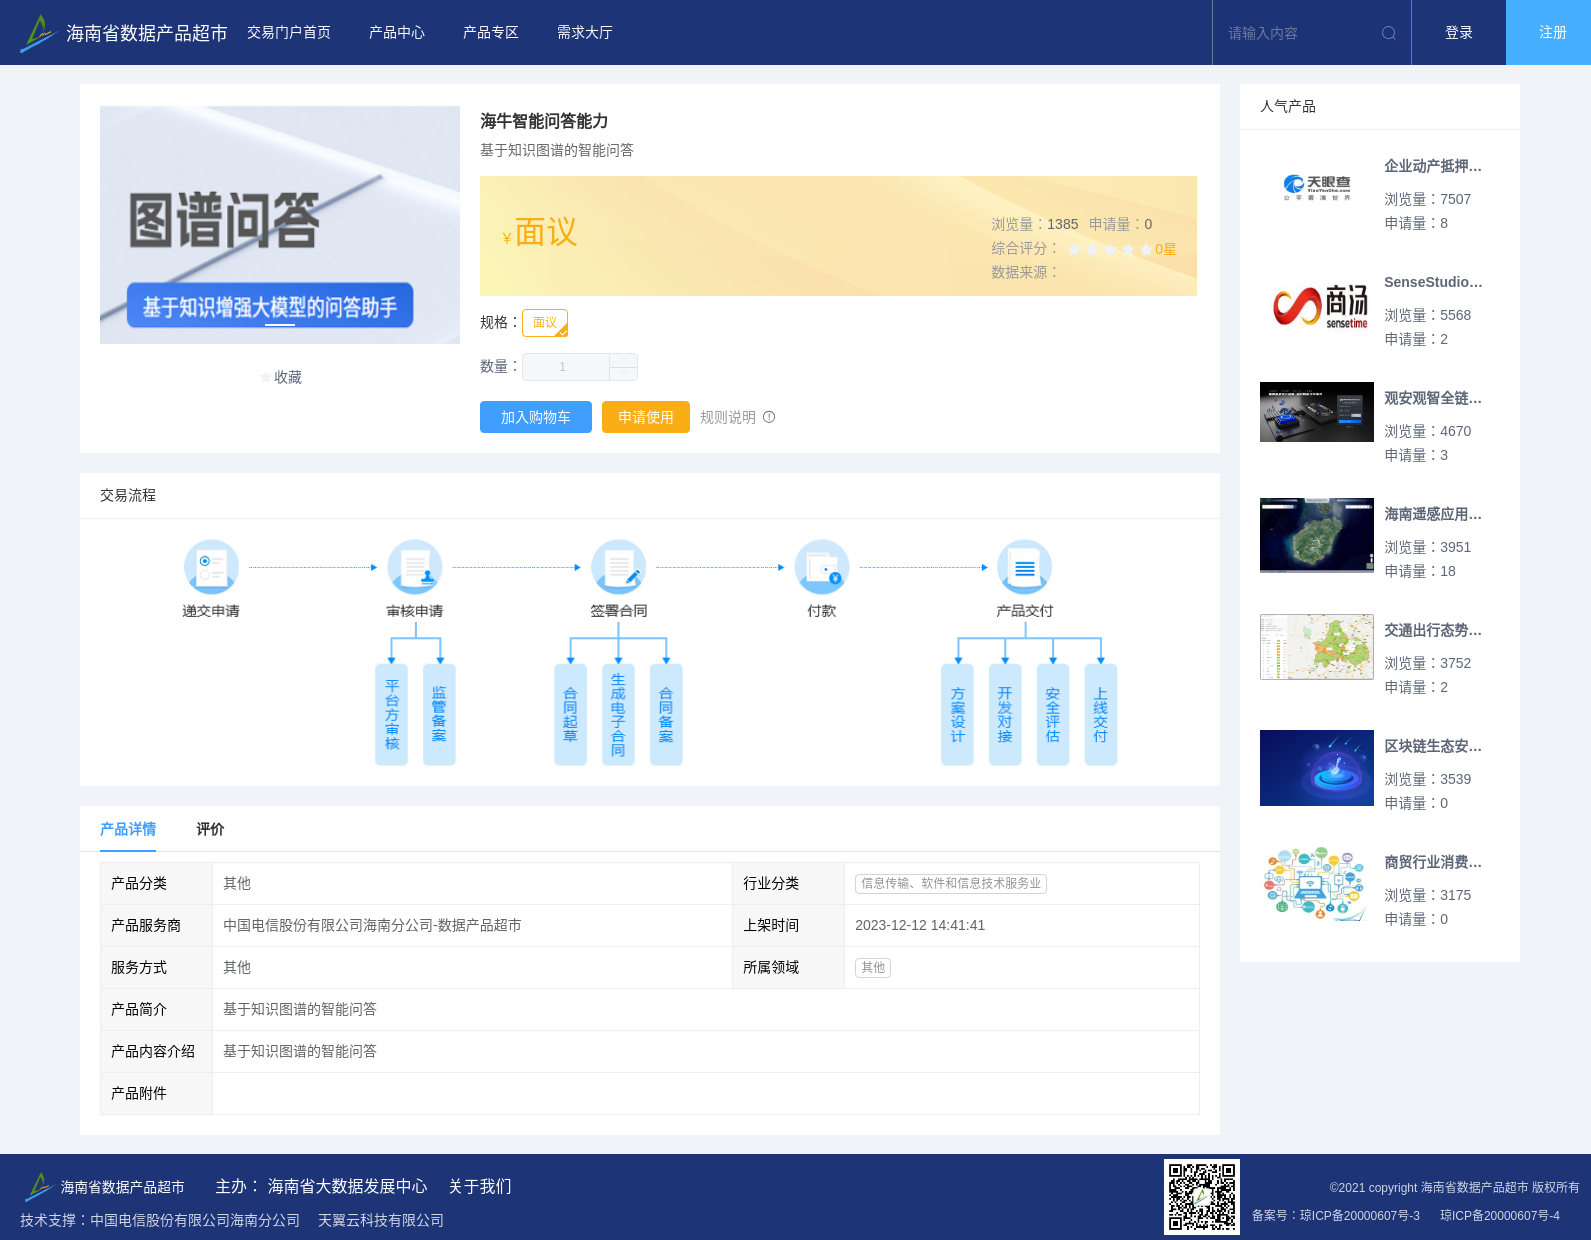The width and height of the screenshot is (1591, 1240).
Task: Open the 商贸行业消费 product thumbnail
Action: (1317, 884)
